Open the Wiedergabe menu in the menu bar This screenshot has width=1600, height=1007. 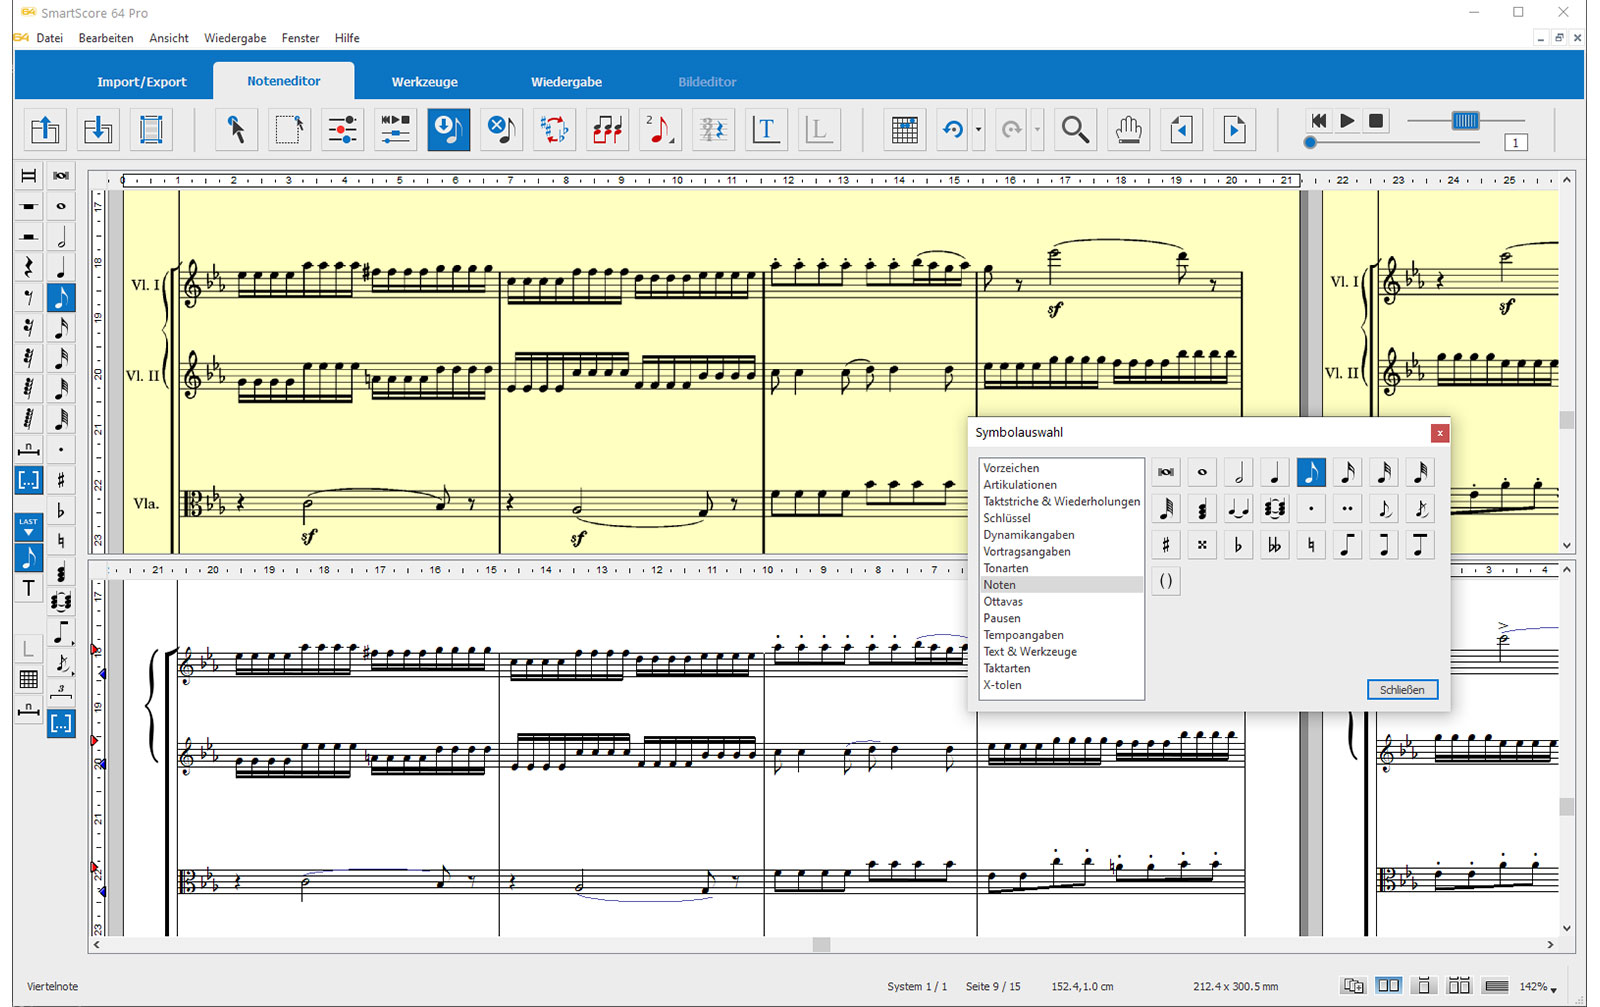click(x=235, y=38)
